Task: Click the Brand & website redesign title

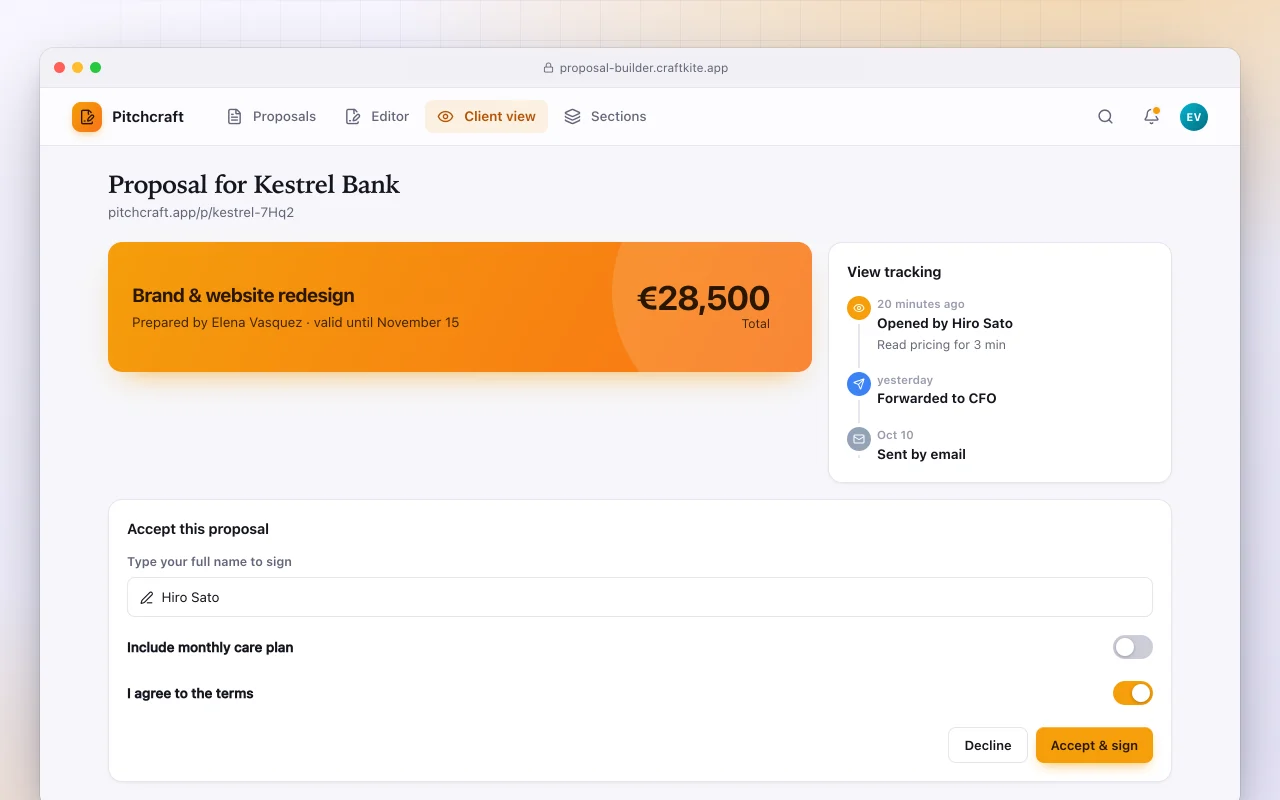Action: tap(243, 295)
